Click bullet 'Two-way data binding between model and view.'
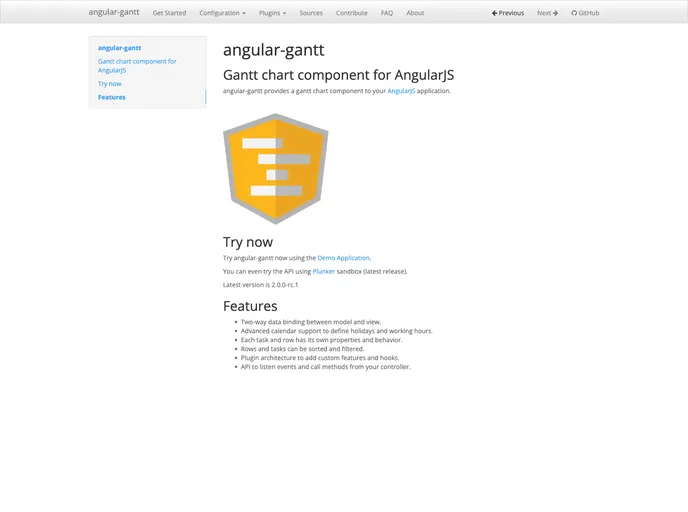The height and width of the screenshot is (512, 688). 311,322
